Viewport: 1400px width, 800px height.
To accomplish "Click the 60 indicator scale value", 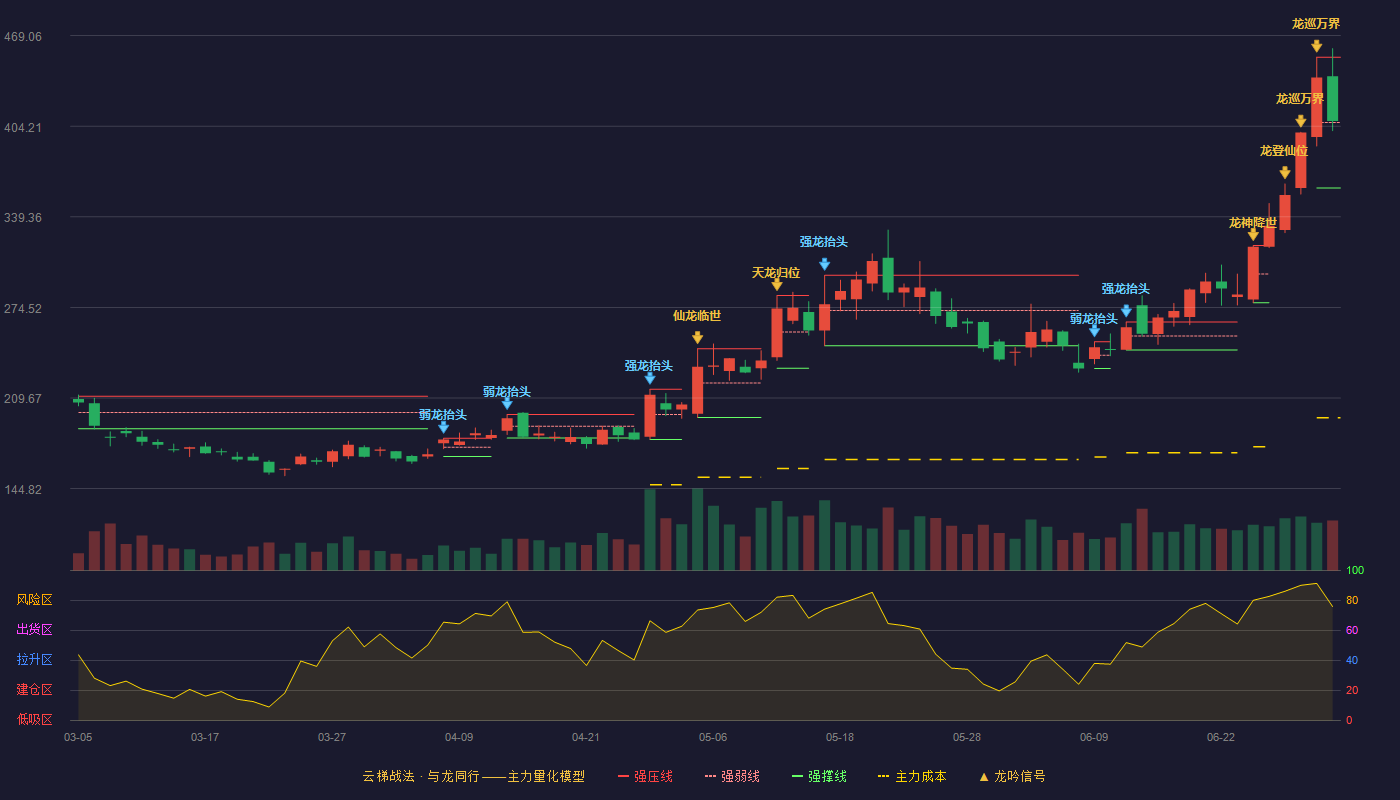I will 1352,631.
